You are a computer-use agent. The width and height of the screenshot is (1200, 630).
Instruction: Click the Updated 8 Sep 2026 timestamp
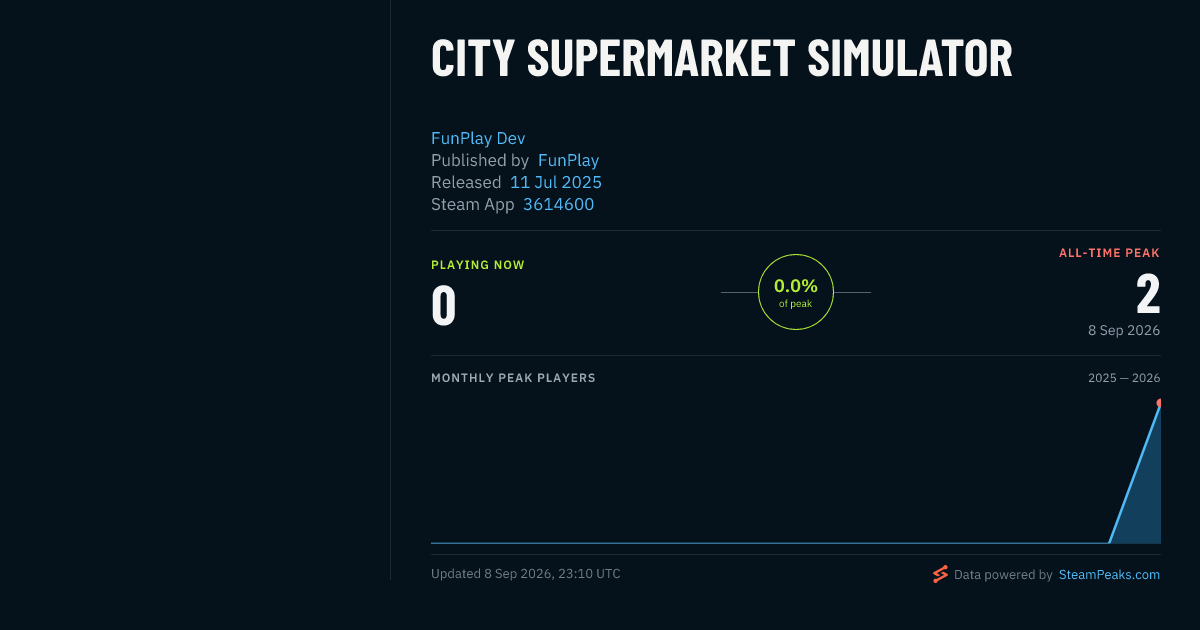tap(526, 574)
